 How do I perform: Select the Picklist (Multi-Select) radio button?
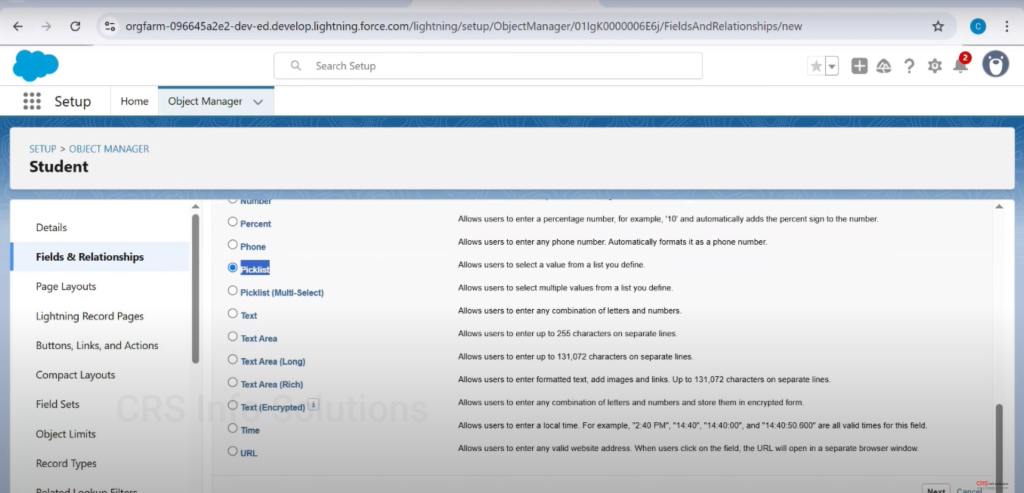click(232, 291)
